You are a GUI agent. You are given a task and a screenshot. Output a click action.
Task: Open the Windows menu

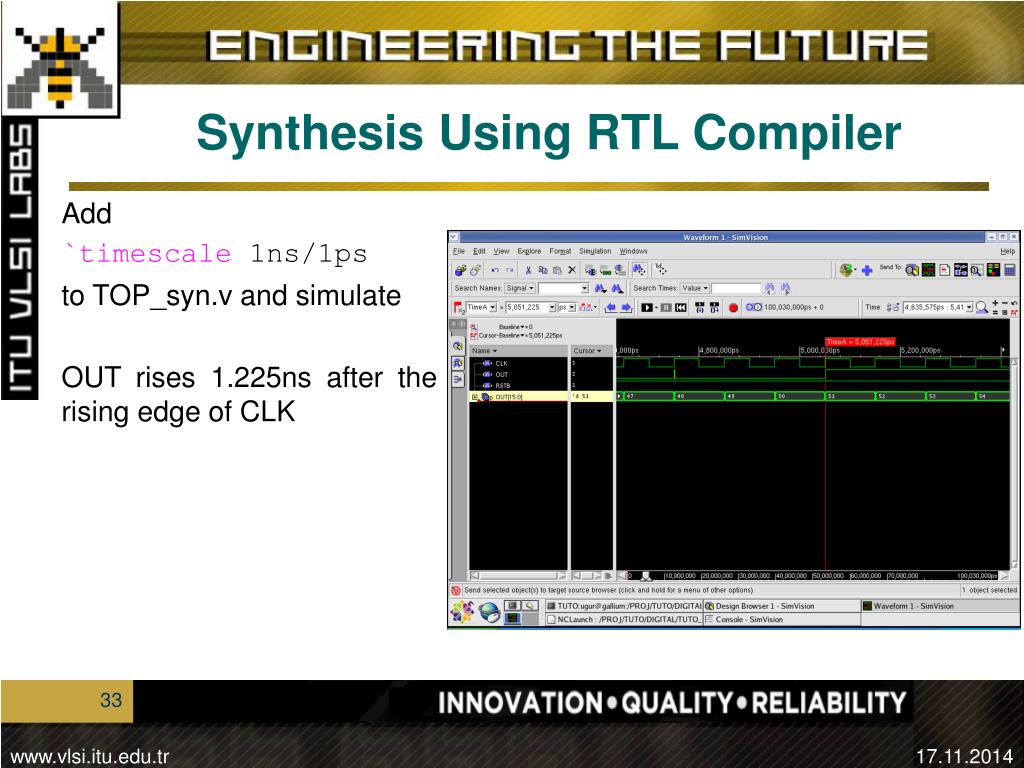(x=633, y=251)
